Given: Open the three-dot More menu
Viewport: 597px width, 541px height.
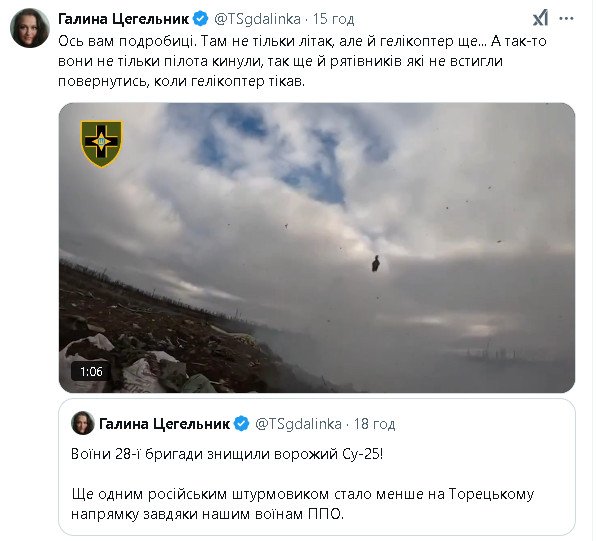Looking at the screenshot, I should 567,18.
